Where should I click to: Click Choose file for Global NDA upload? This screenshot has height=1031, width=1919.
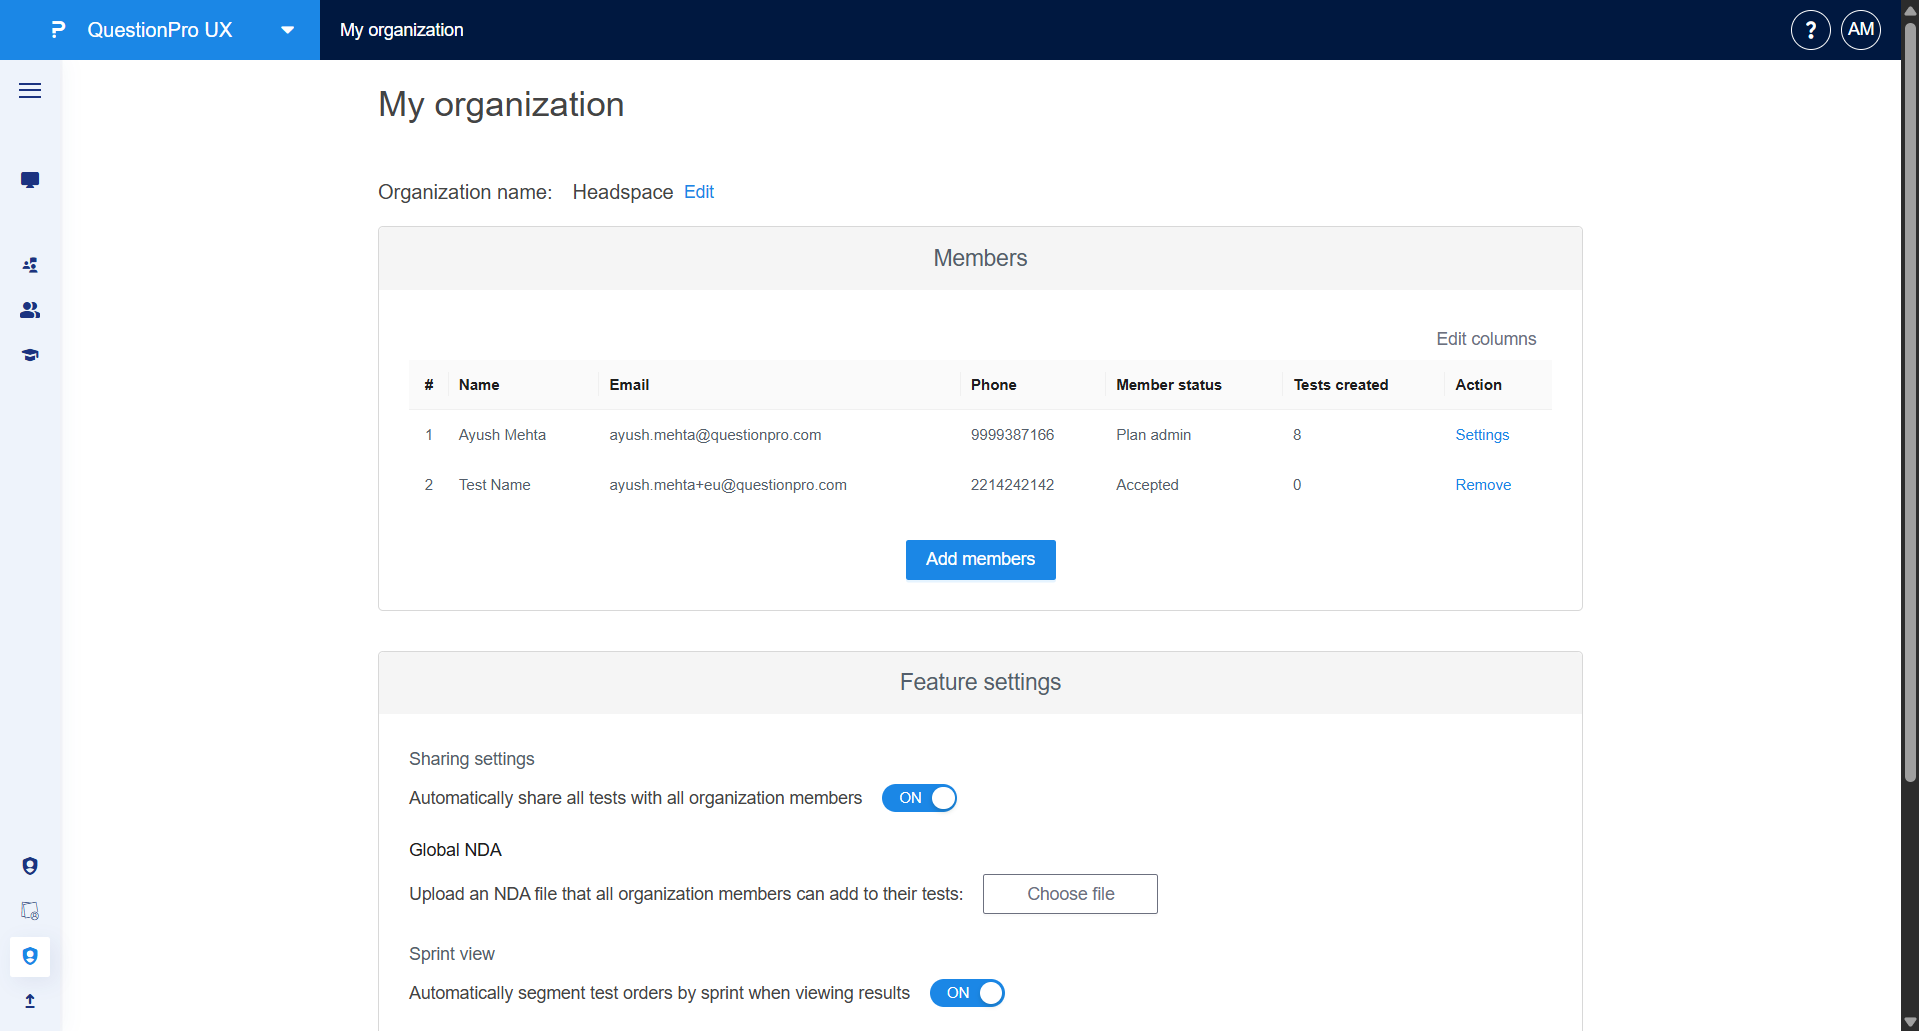click(x=1070, y=894)
